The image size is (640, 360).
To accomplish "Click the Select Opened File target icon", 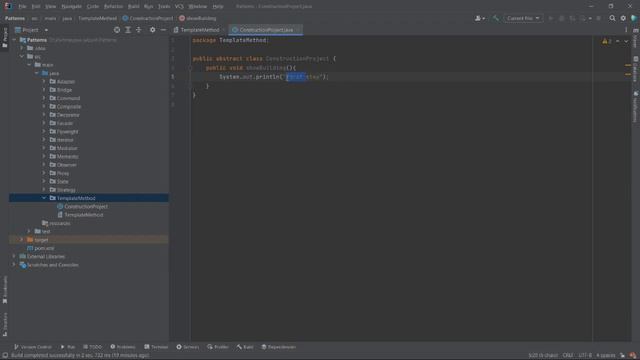I will pos(117,30).
